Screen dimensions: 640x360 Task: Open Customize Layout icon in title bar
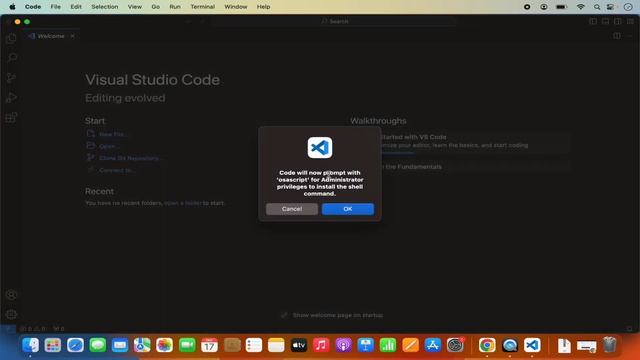click(x=630, y=21)
